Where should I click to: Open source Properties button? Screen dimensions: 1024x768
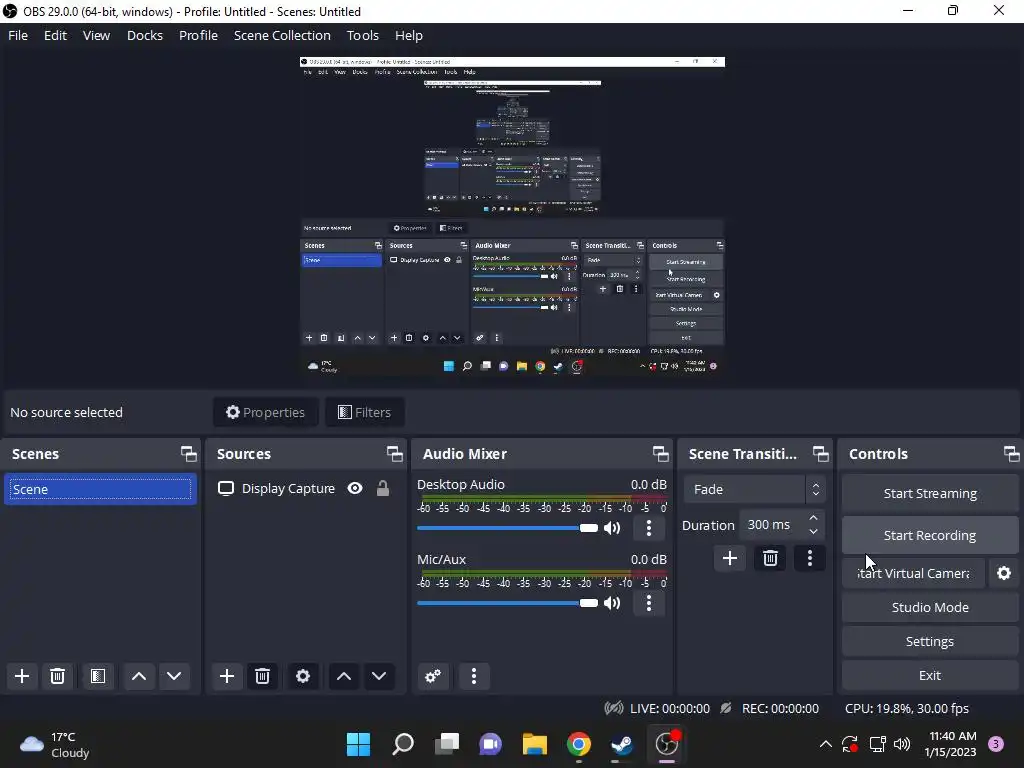click(266, 412)
